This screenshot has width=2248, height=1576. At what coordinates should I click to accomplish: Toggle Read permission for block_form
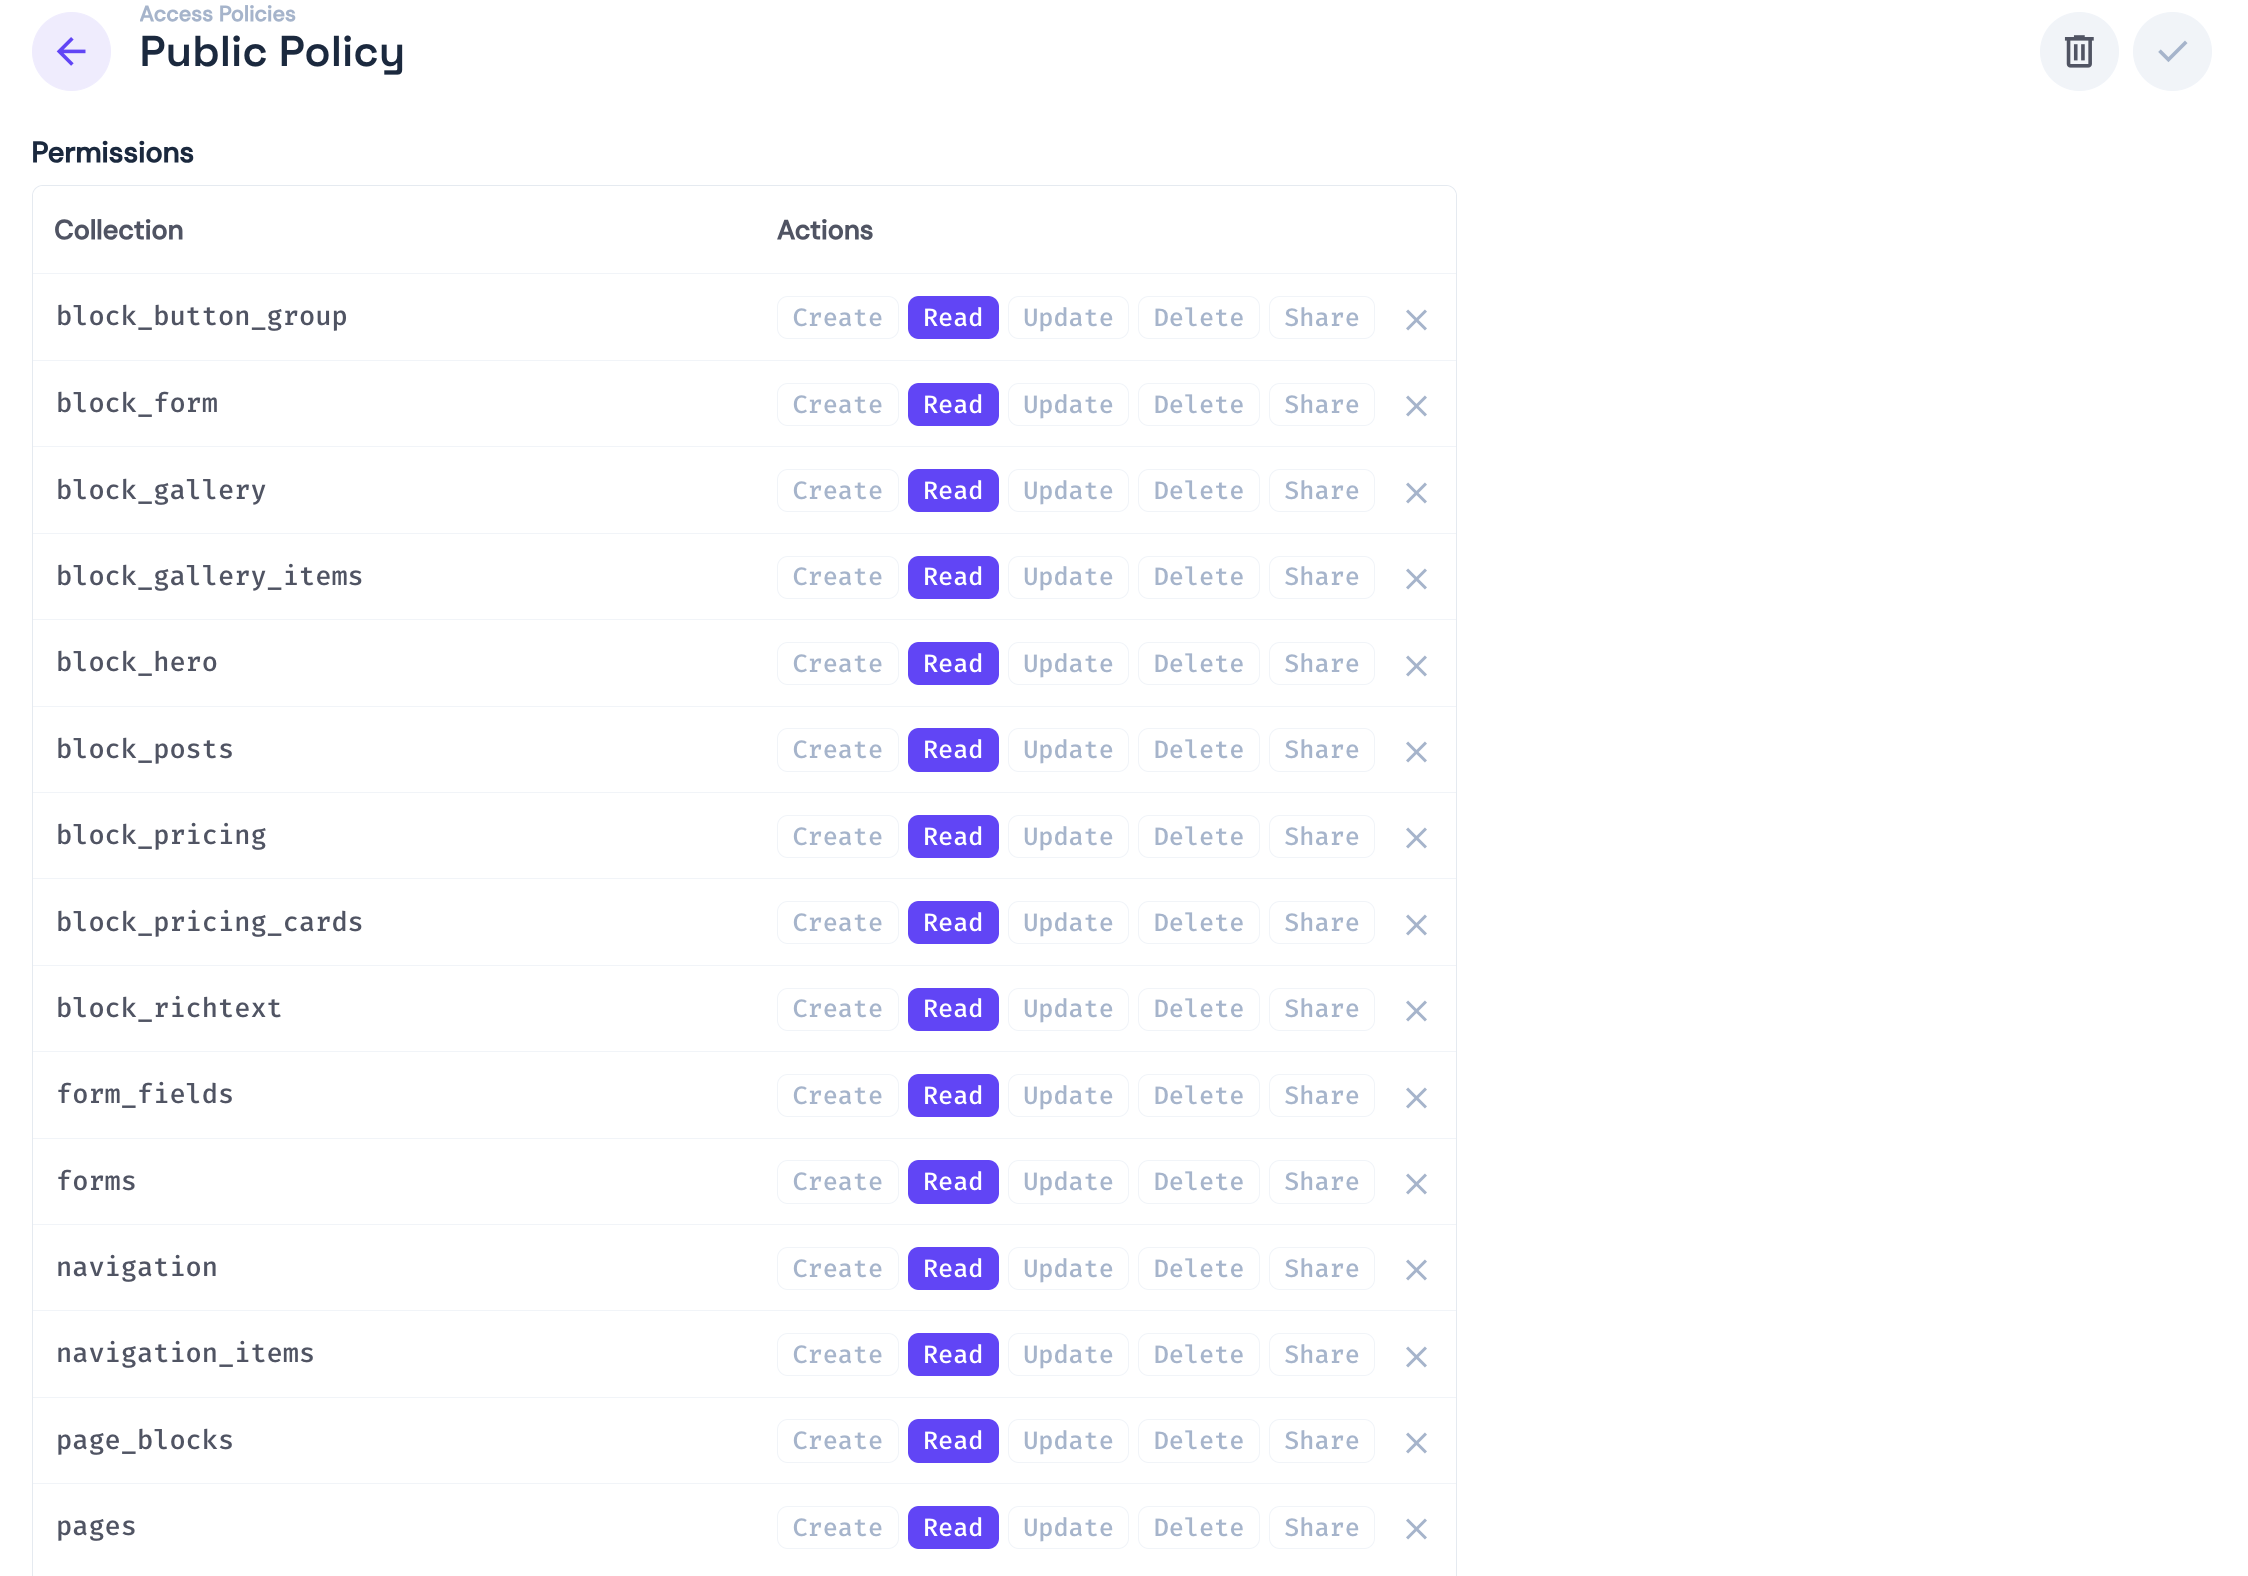click(x=952, y=405)
